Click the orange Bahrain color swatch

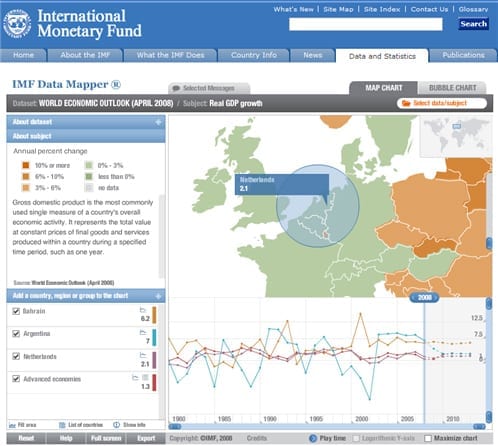click(x=154, y=315)
